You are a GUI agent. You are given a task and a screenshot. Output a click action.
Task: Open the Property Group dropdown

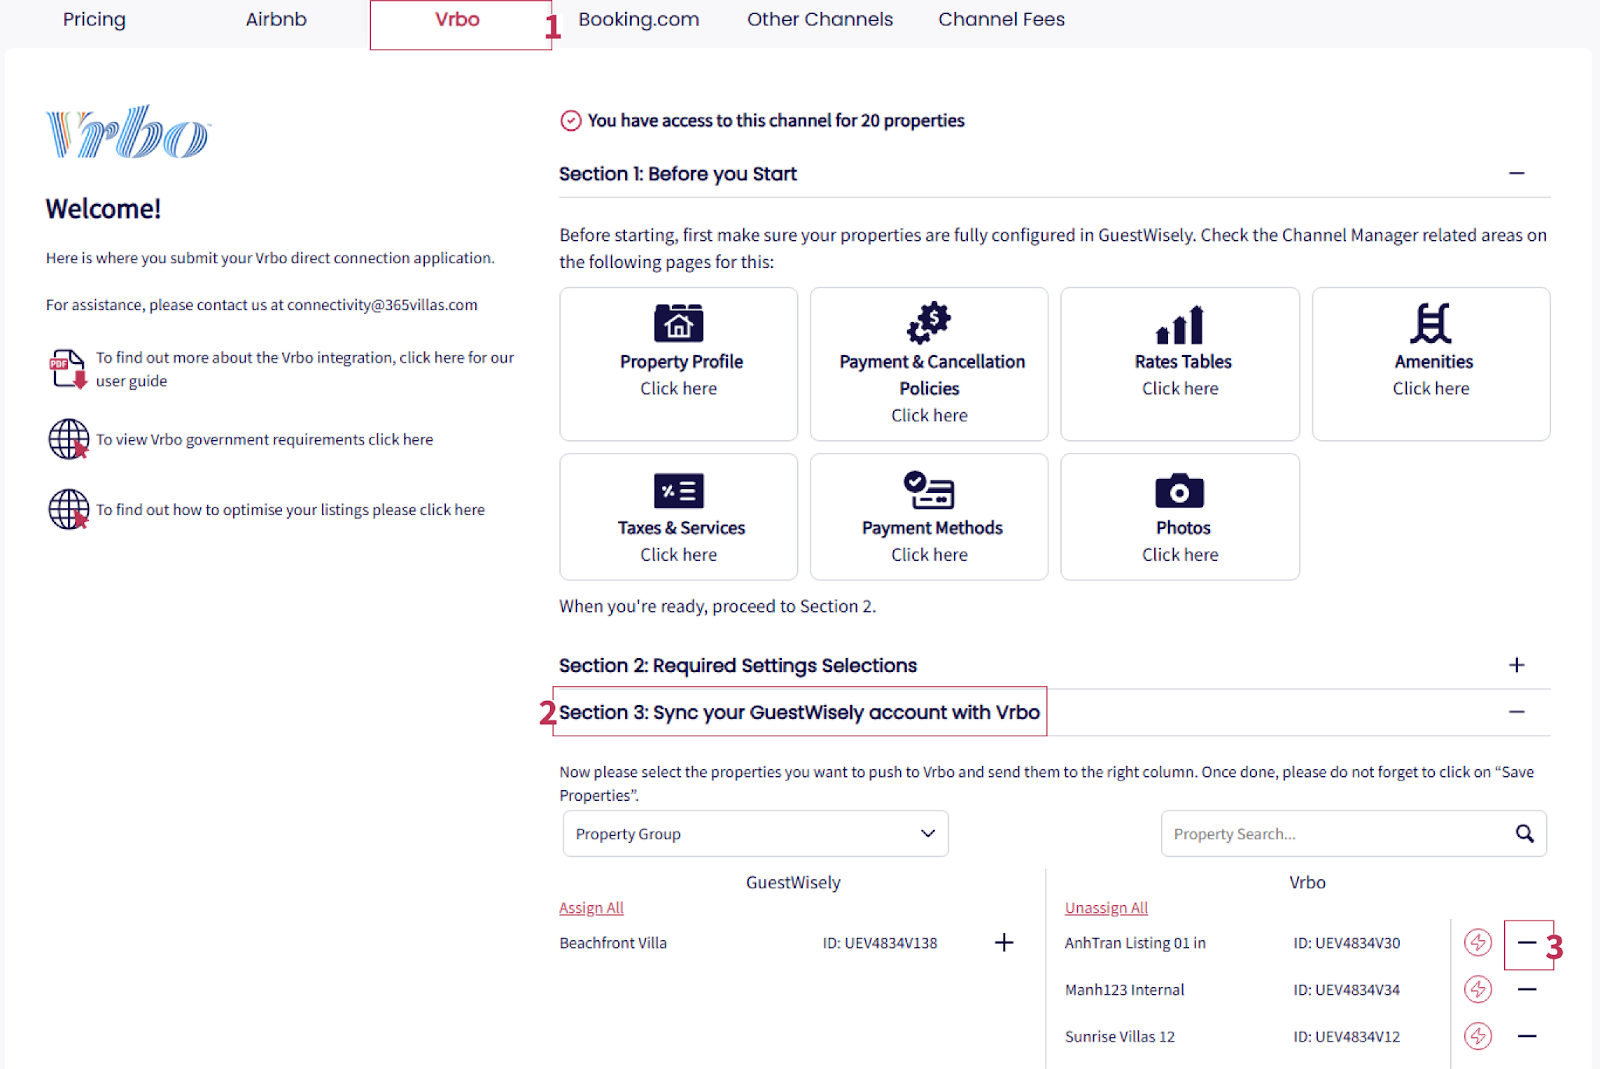click(x=756, y=834)
